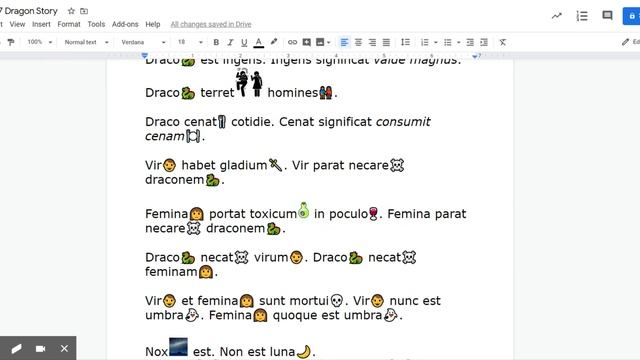Open zoom level dropdown

pos(40,42)
